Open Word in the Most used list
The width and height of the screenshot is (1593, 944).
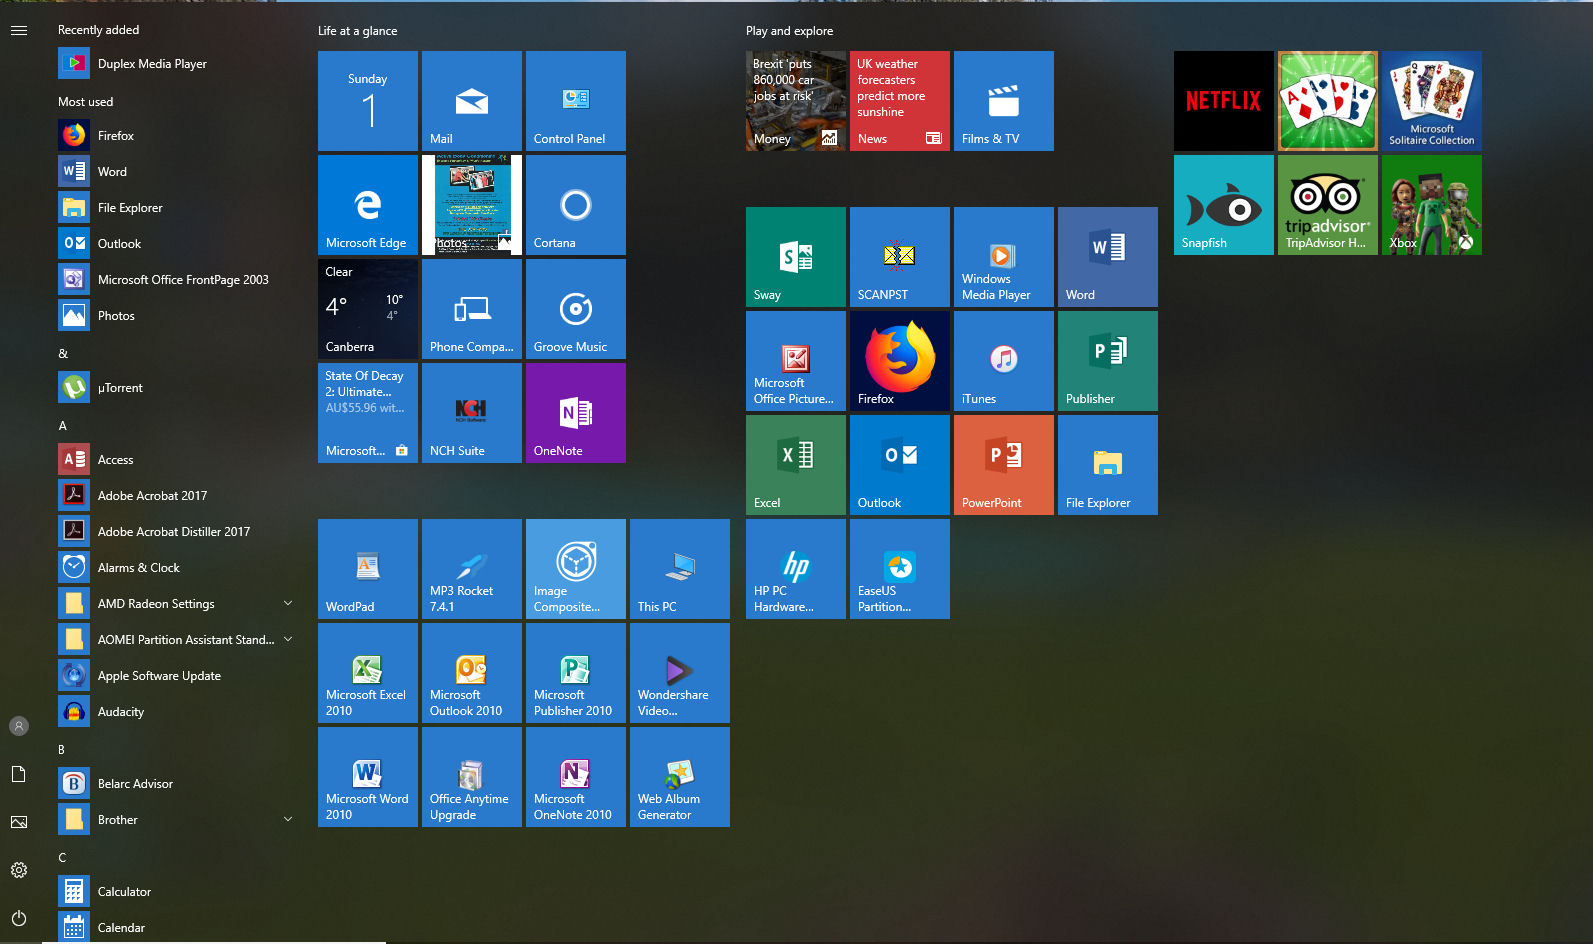point(176,172)
